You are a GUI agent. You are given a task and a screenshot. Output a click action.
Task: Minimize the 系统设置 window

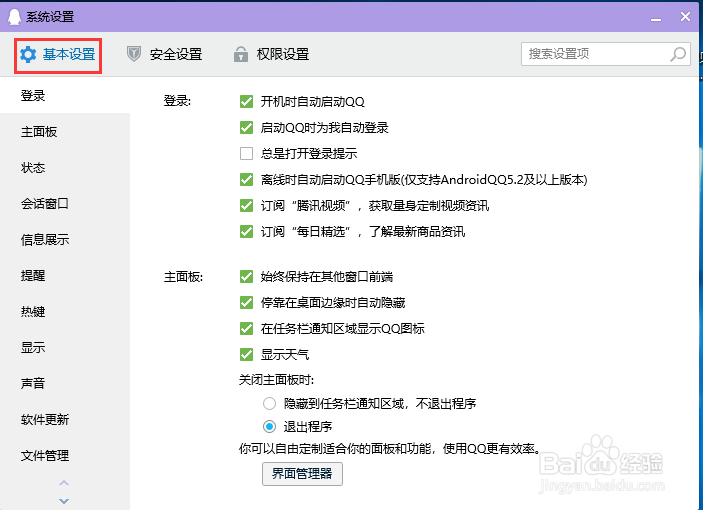tap(656, 18)
